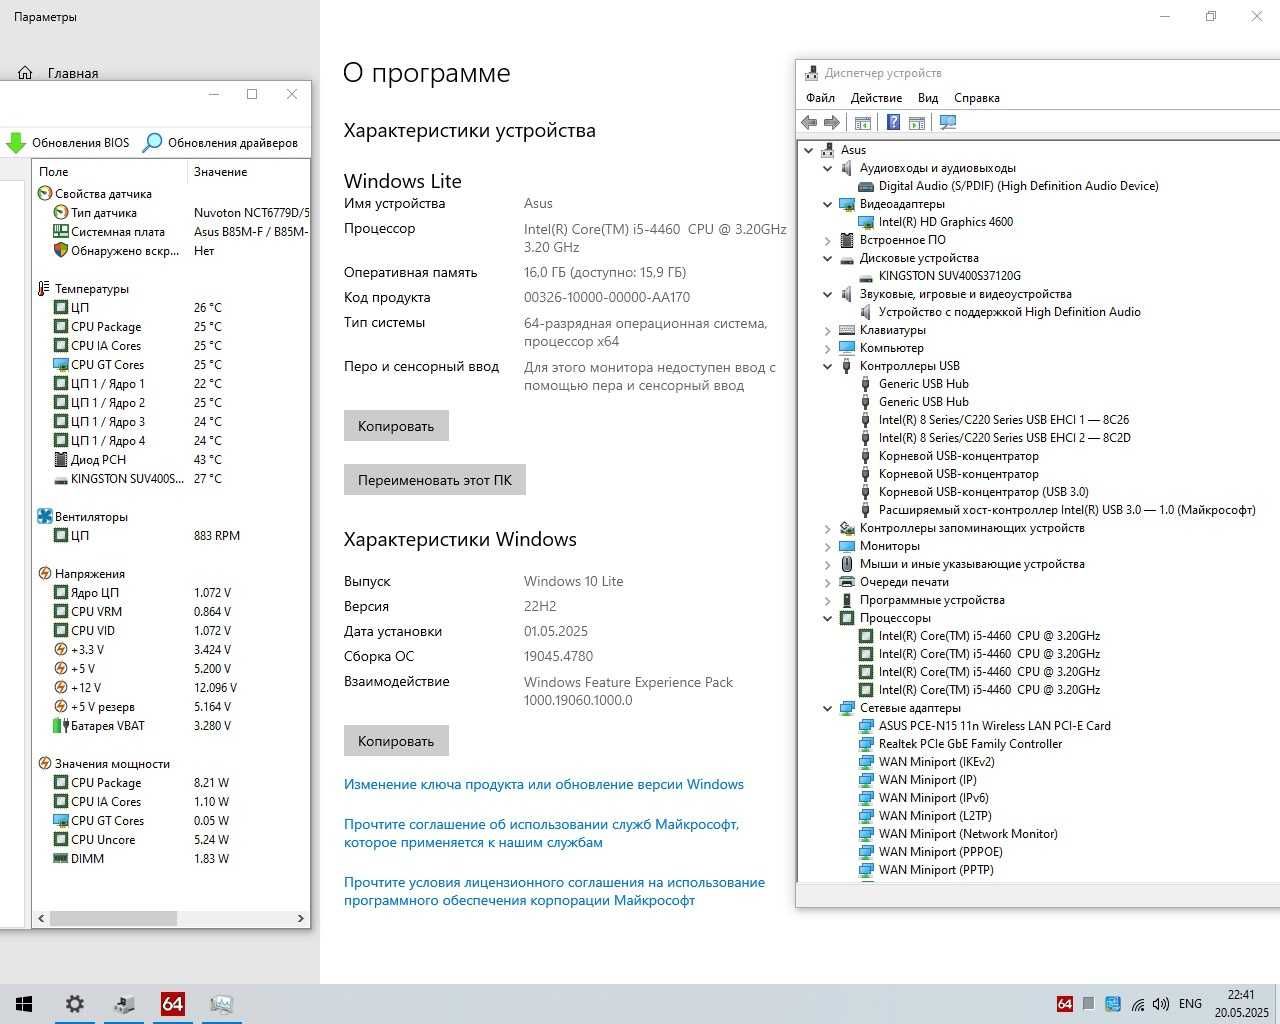Click Поле column header in AIDA64

[110, 172]
